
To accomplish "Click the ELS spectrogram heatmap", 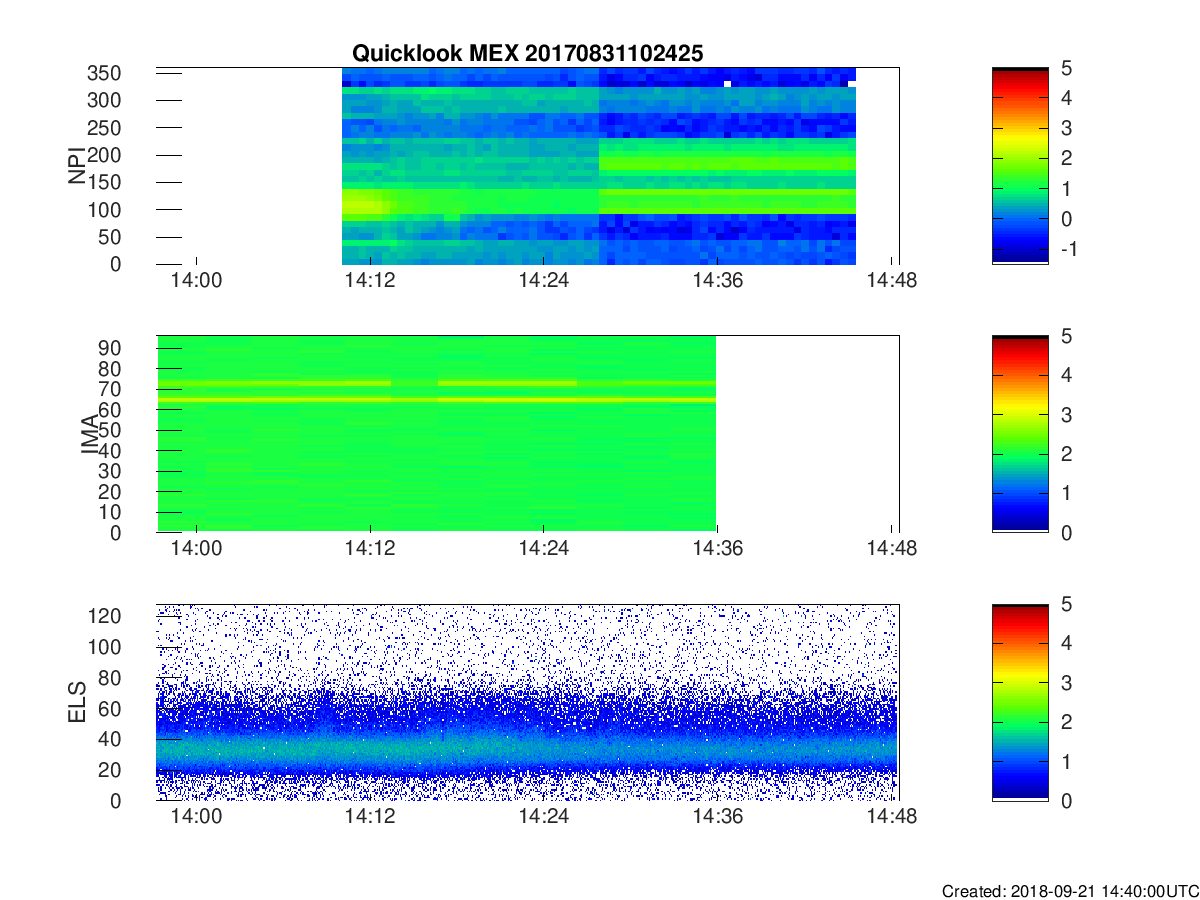I will coord(527,702).
